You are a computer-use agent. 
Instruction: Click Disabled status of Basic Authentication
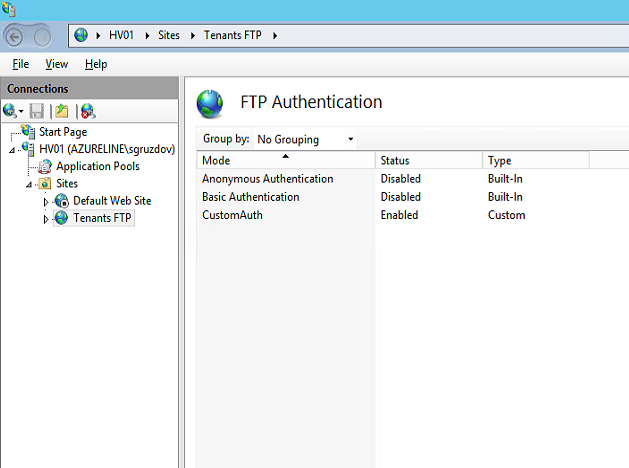coord(400,197)
